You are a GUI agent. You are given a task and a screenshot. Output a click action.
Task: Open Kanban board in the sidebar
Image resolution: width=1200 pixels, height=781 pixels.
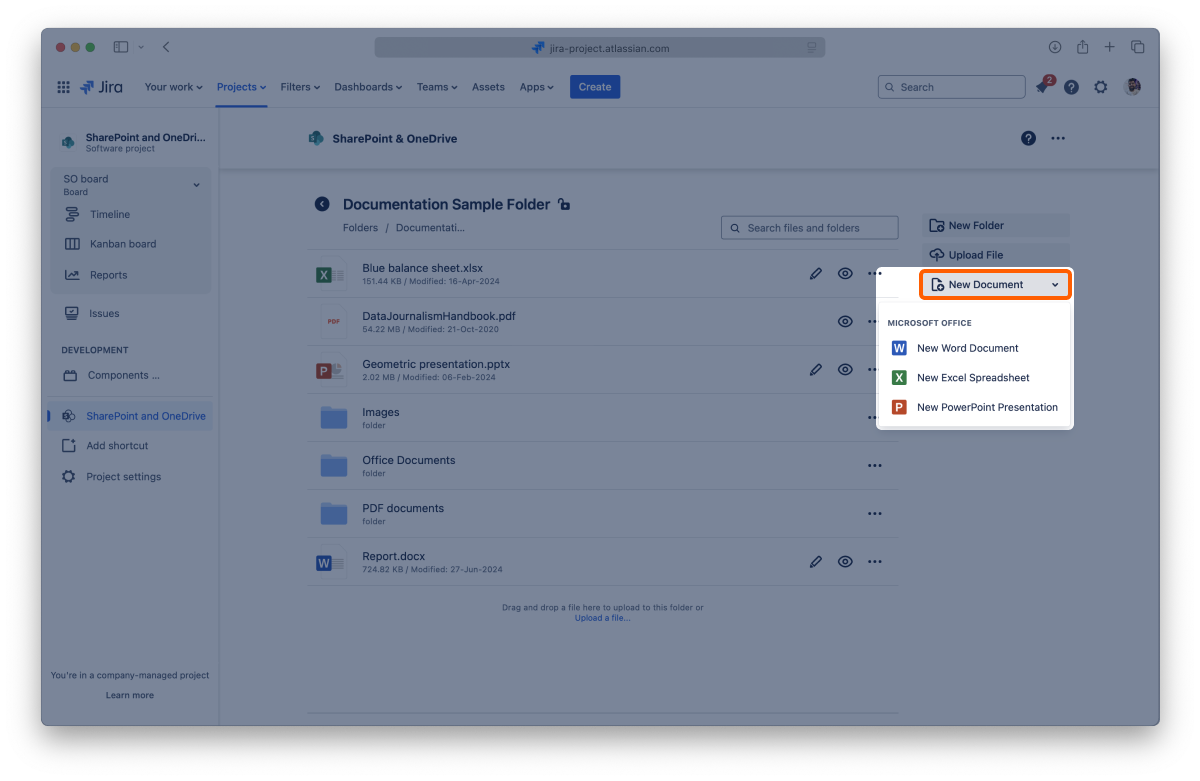pyautogui.click(x=122, y=244)
